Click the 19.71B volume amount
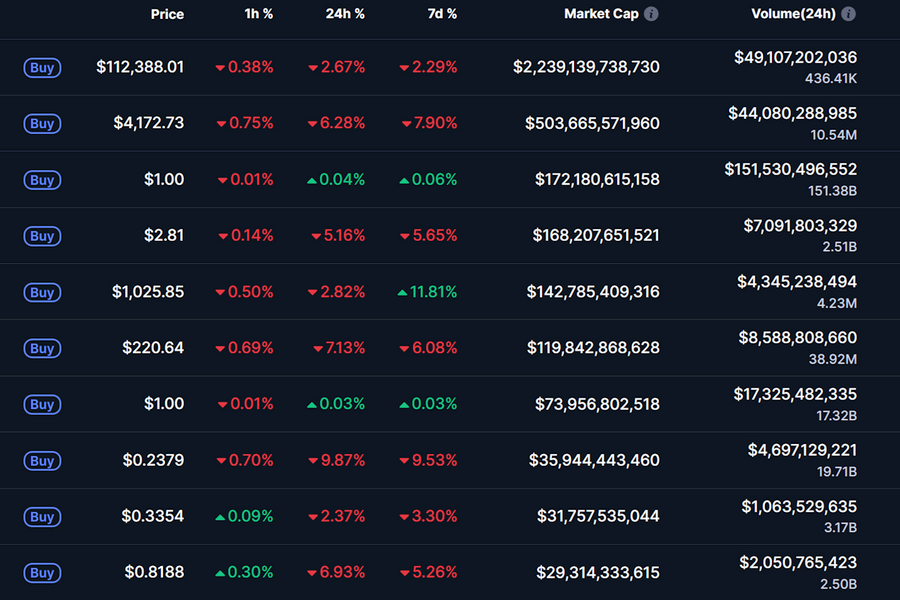This screenshot has height=600, width=900. coord(837,472)
